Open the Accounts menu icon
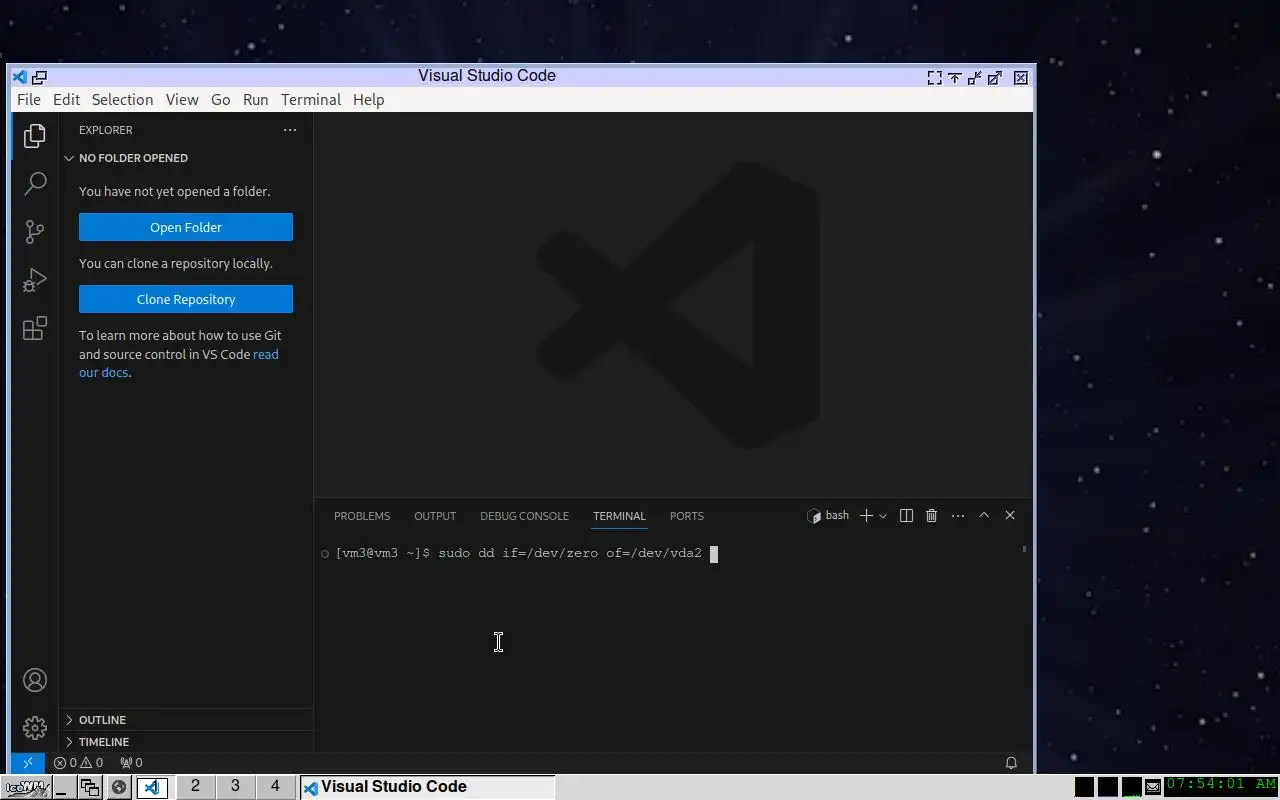 (x=35, y=680)
